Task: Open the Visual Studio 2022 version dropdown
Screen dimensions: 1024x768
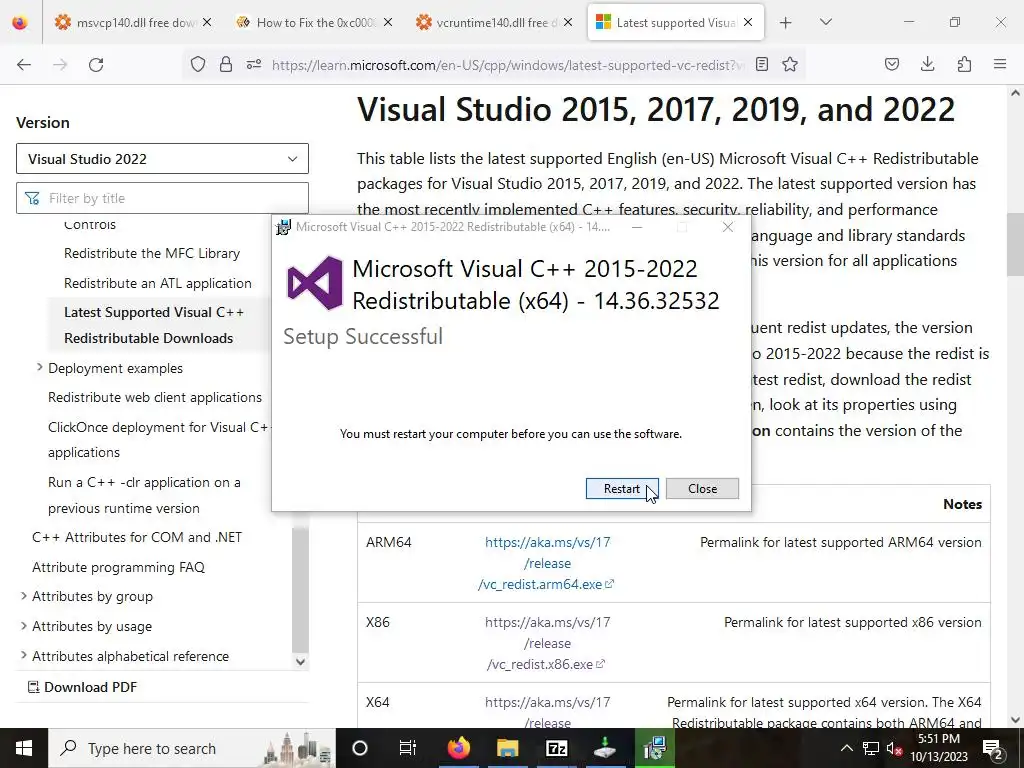Action: tap(162, 159)
